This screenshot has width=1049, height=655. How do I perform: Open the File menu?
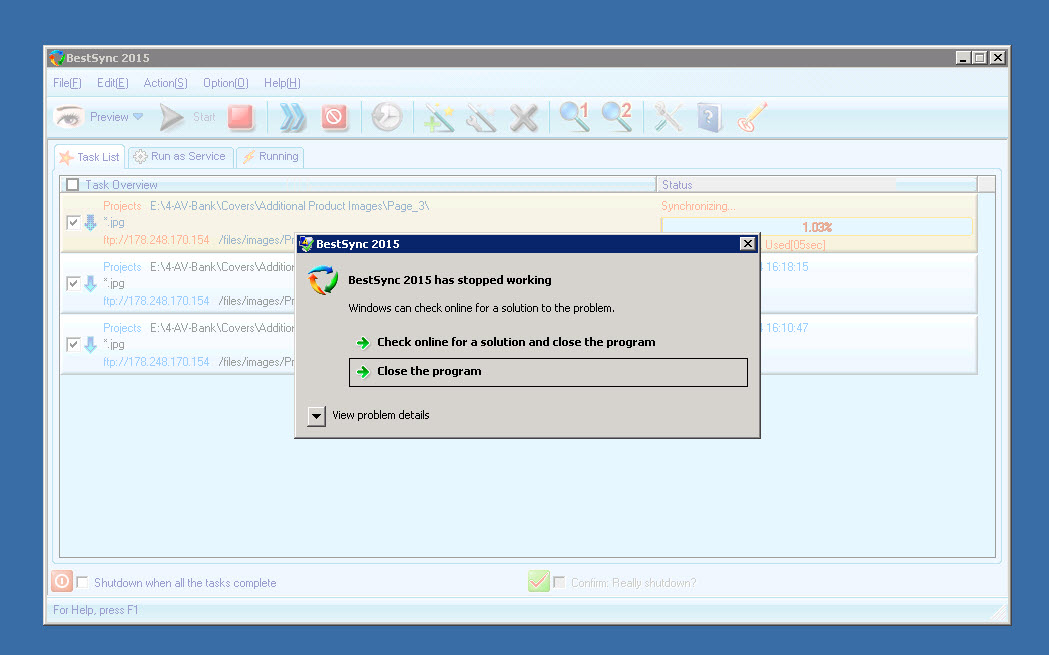pos(67,83)
